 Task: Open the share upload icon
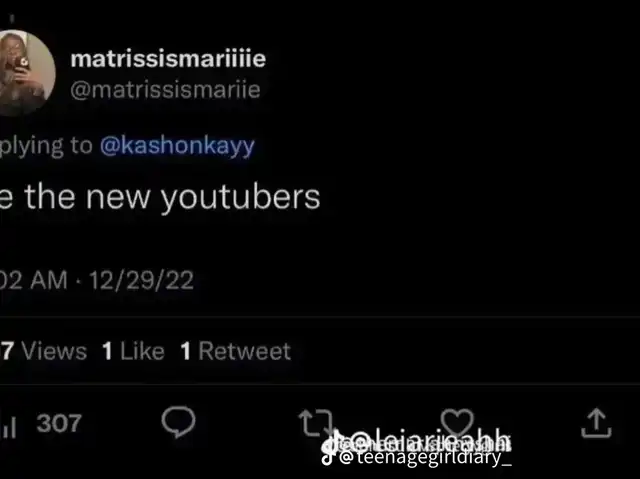[595, 424]
